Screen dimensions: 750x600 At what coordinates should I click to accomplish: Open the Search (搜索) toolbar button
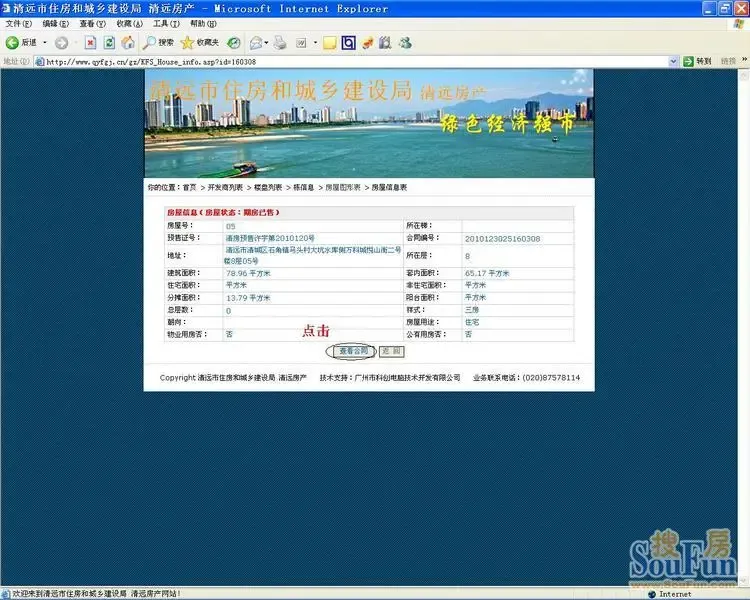coord(158,43)
